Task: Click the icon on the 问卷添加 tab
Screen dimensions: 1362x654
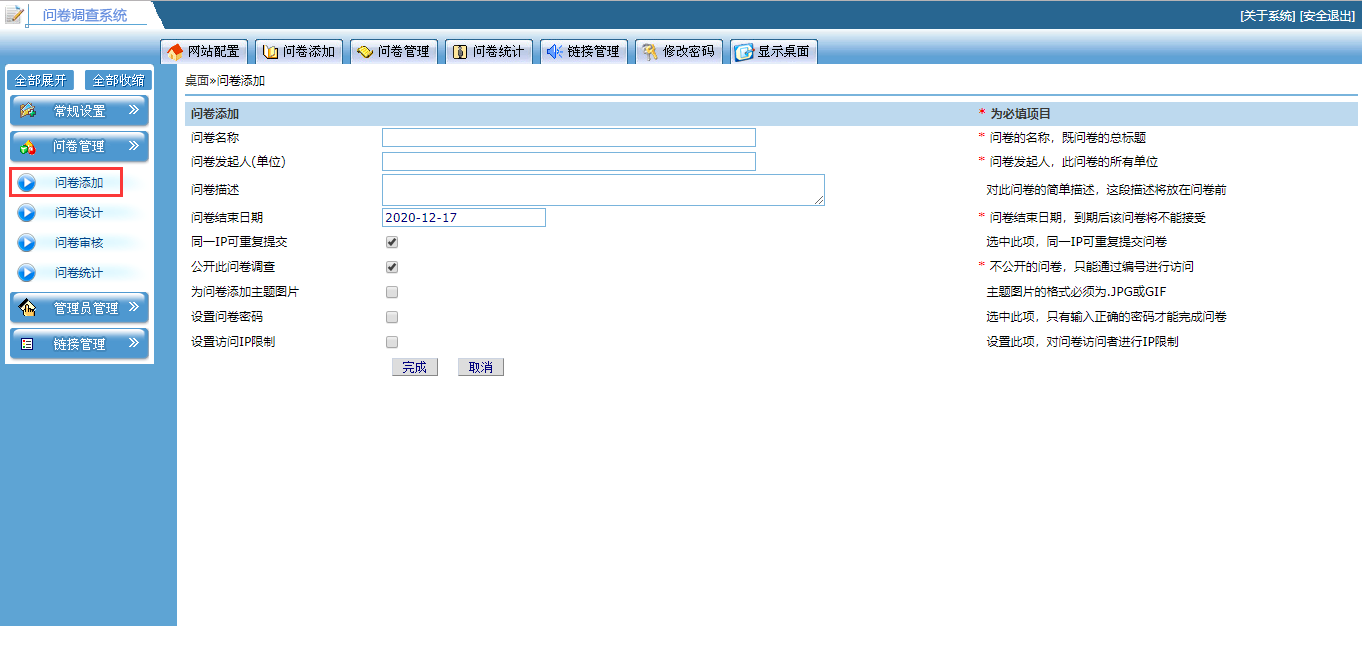Action: [x=270, y=52]
